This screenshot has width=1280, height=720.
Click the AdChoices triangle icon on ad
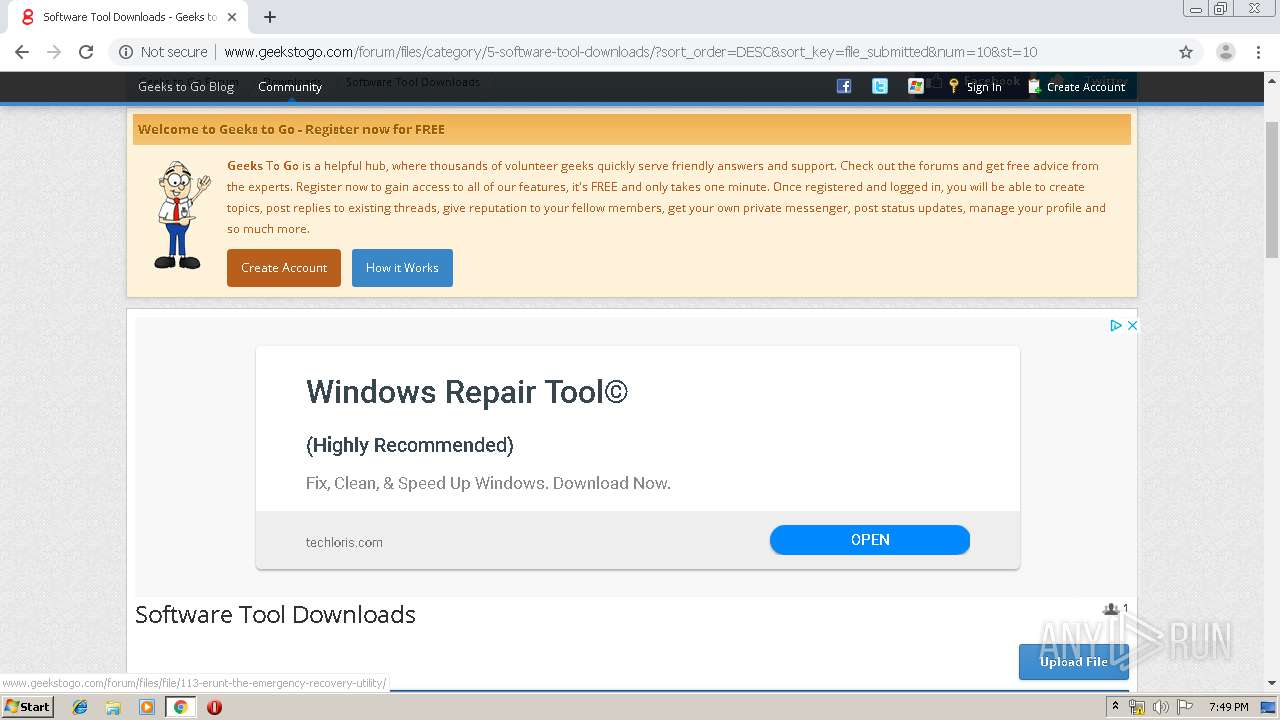(x=1116, y=325)
